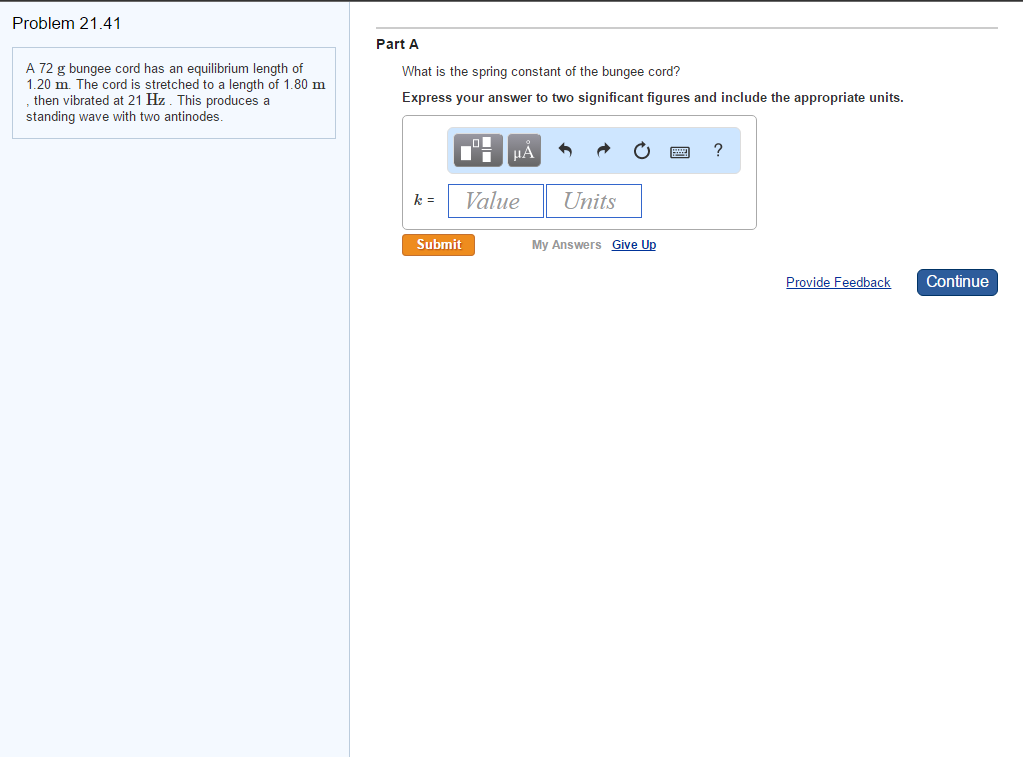Open the Provide Feedback link

(x=838, y=283)
